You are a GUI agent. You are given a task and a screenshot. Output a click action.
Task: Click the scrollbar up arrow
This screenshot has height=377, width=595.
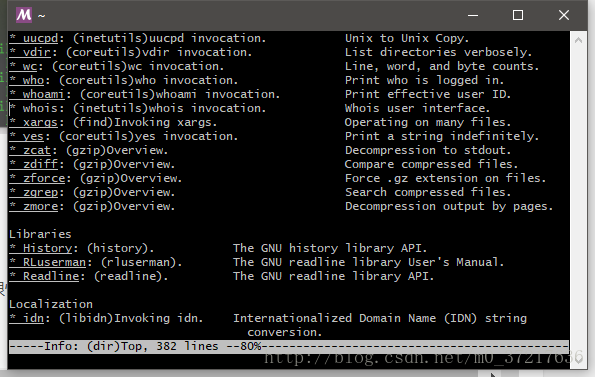point(578,40)
